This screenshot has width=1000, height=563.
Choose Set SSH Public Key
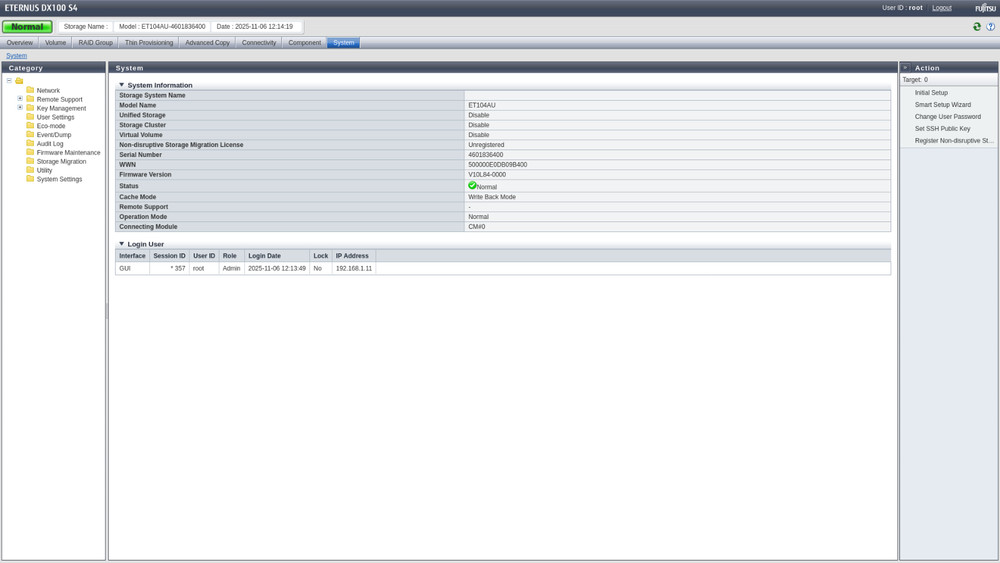point(942,128)
